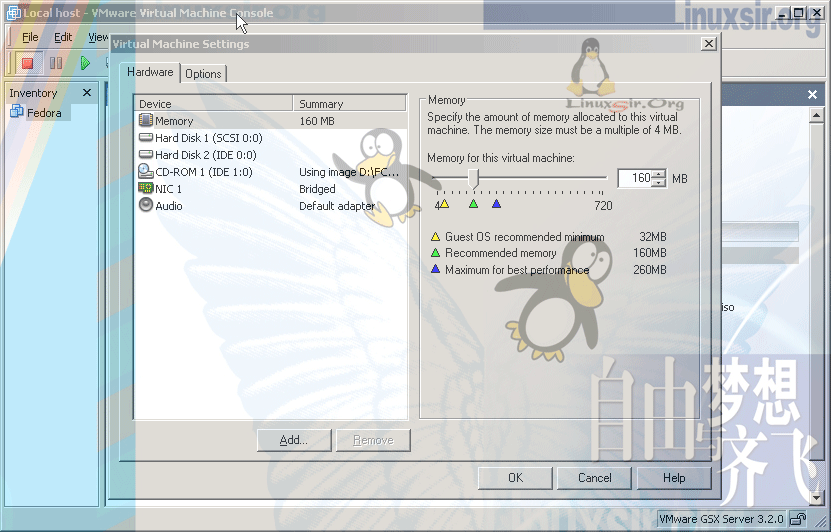This screenshot has height=532, width=831.
Task: Click the 'Default adapter' summary text
Action: point(337,206)
